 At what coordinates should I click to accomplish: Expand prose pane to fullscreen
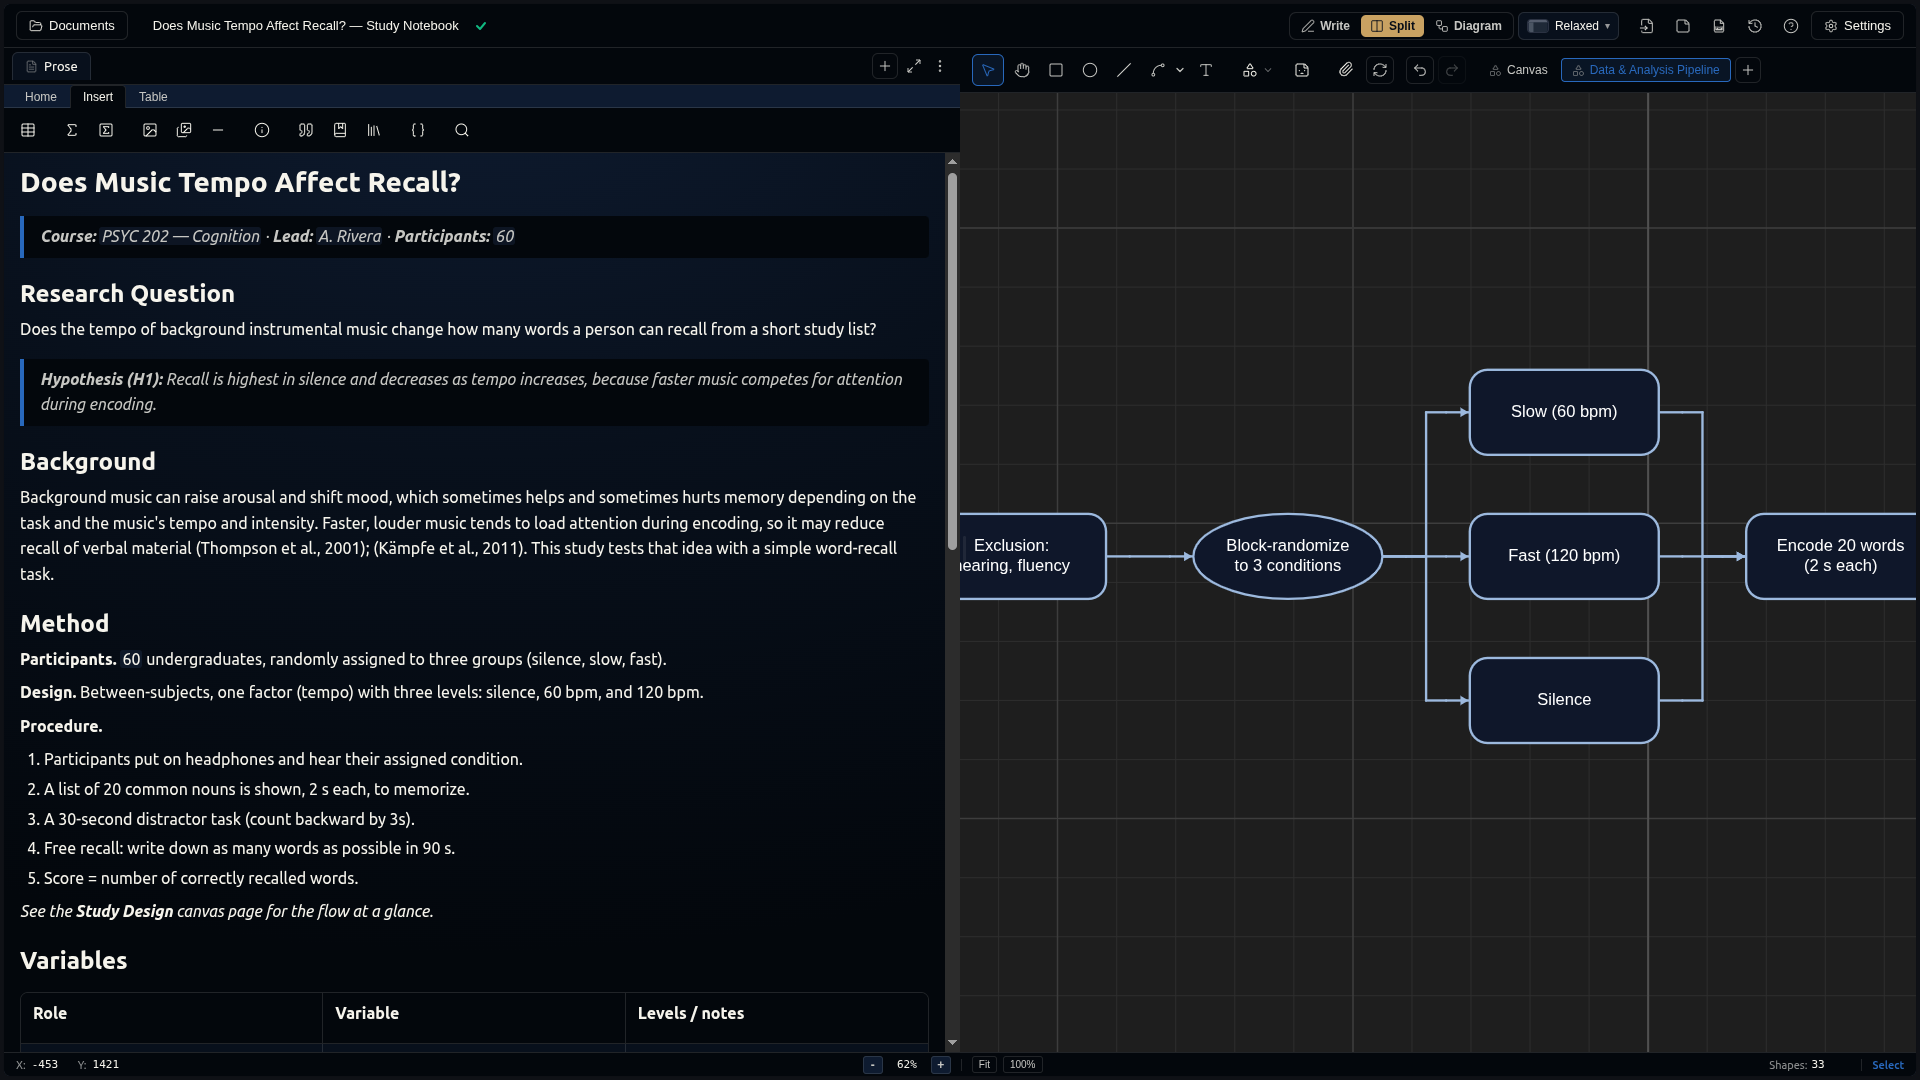pyautogui.click(x=914, y=66)
